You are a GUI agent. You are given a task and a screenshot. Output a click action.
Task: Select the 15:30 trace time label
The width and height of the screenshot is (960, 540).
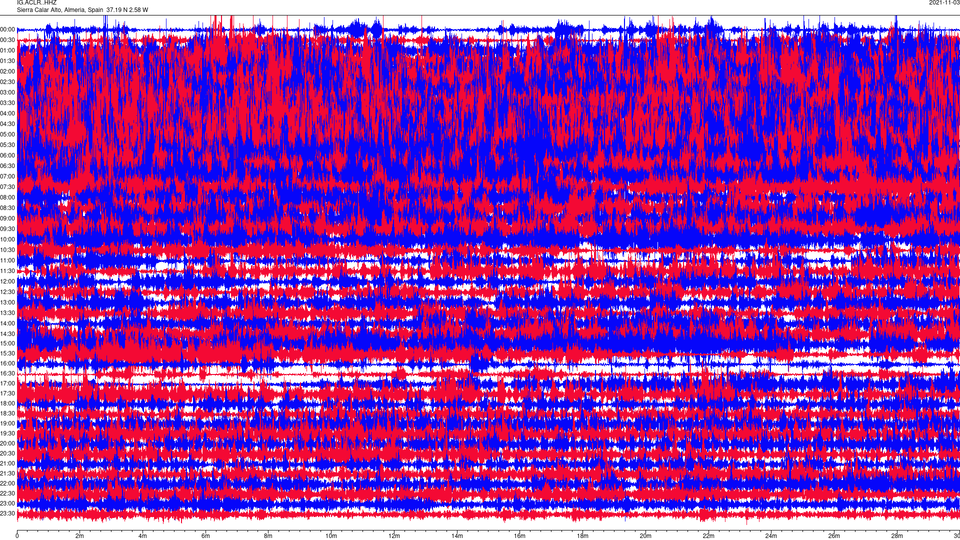coord(7,353)
